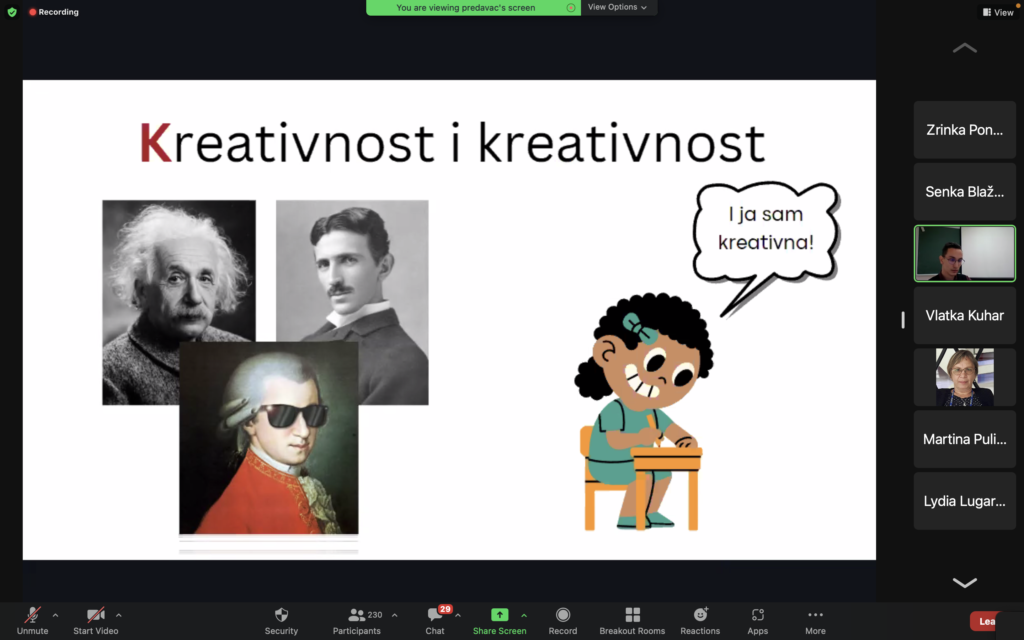Image resolution: width=1024 pixels, height=640 pixels.
Task: Click the green encryption shield icon
Action: click(12, 12)
